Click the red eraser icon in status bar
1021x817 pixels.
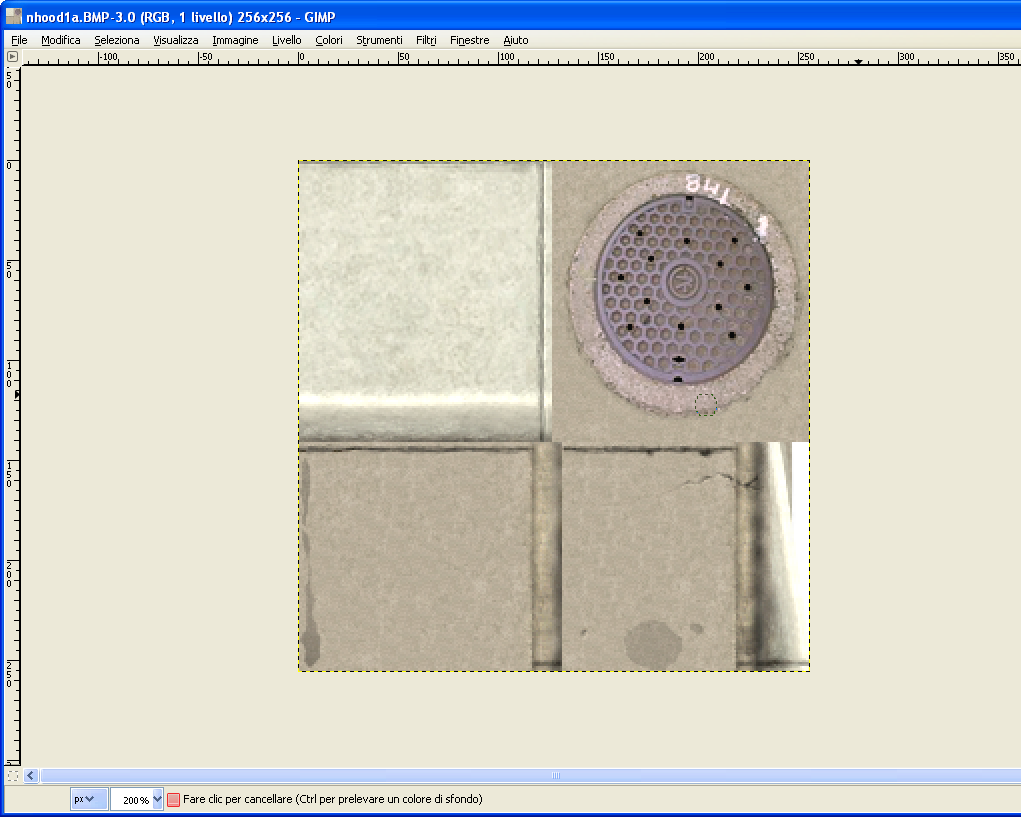coord(173,799)
